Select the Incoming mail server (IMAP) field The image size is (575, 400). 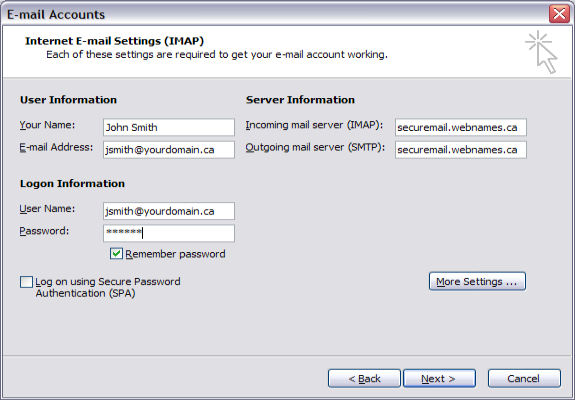(461, 127)
